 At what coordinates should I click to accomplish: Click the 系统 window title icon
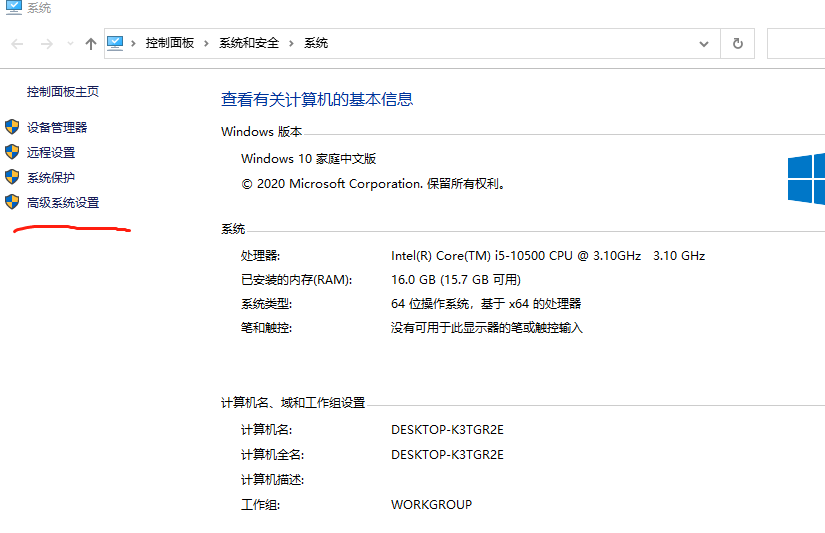[x=14, y=7]
